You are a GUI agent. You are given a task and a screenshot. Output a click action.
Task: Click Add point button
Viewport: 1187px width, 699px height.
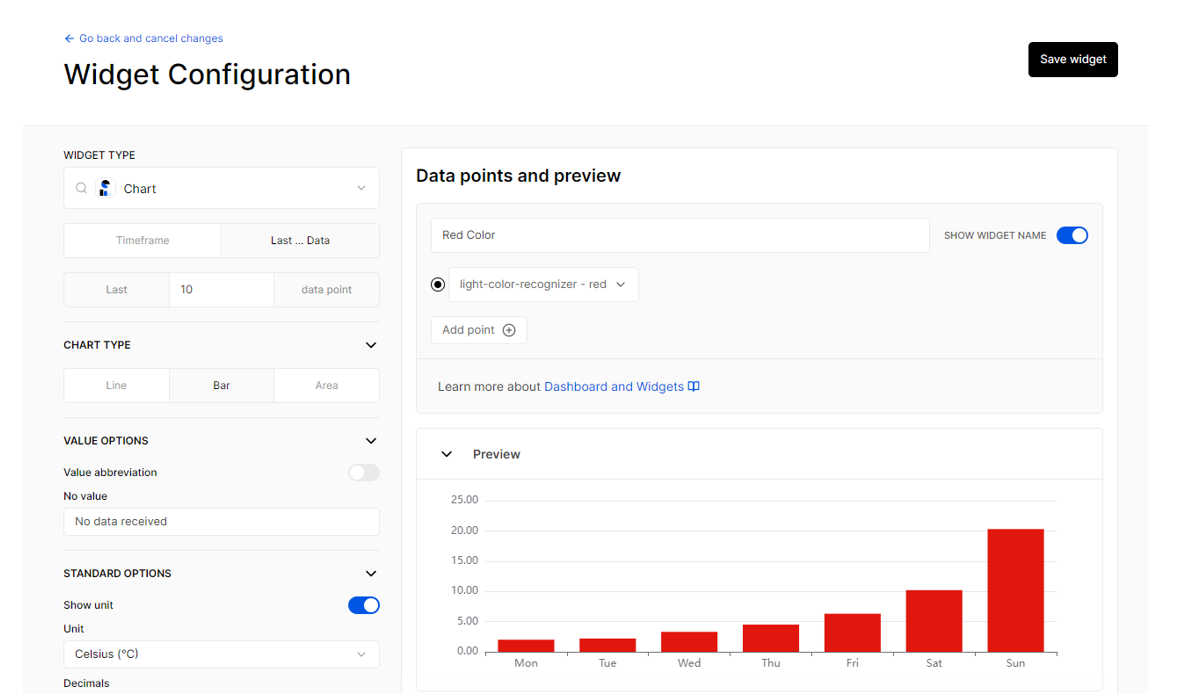(478, 330)
